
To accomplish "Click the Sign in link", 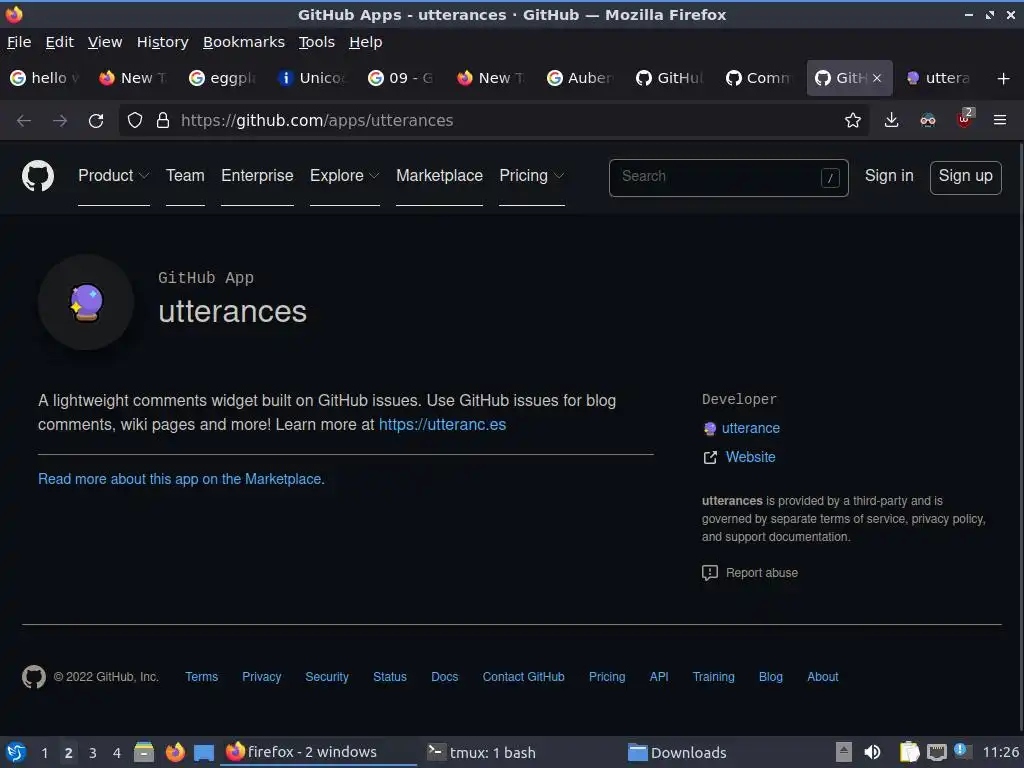I will tap(889, 176).
